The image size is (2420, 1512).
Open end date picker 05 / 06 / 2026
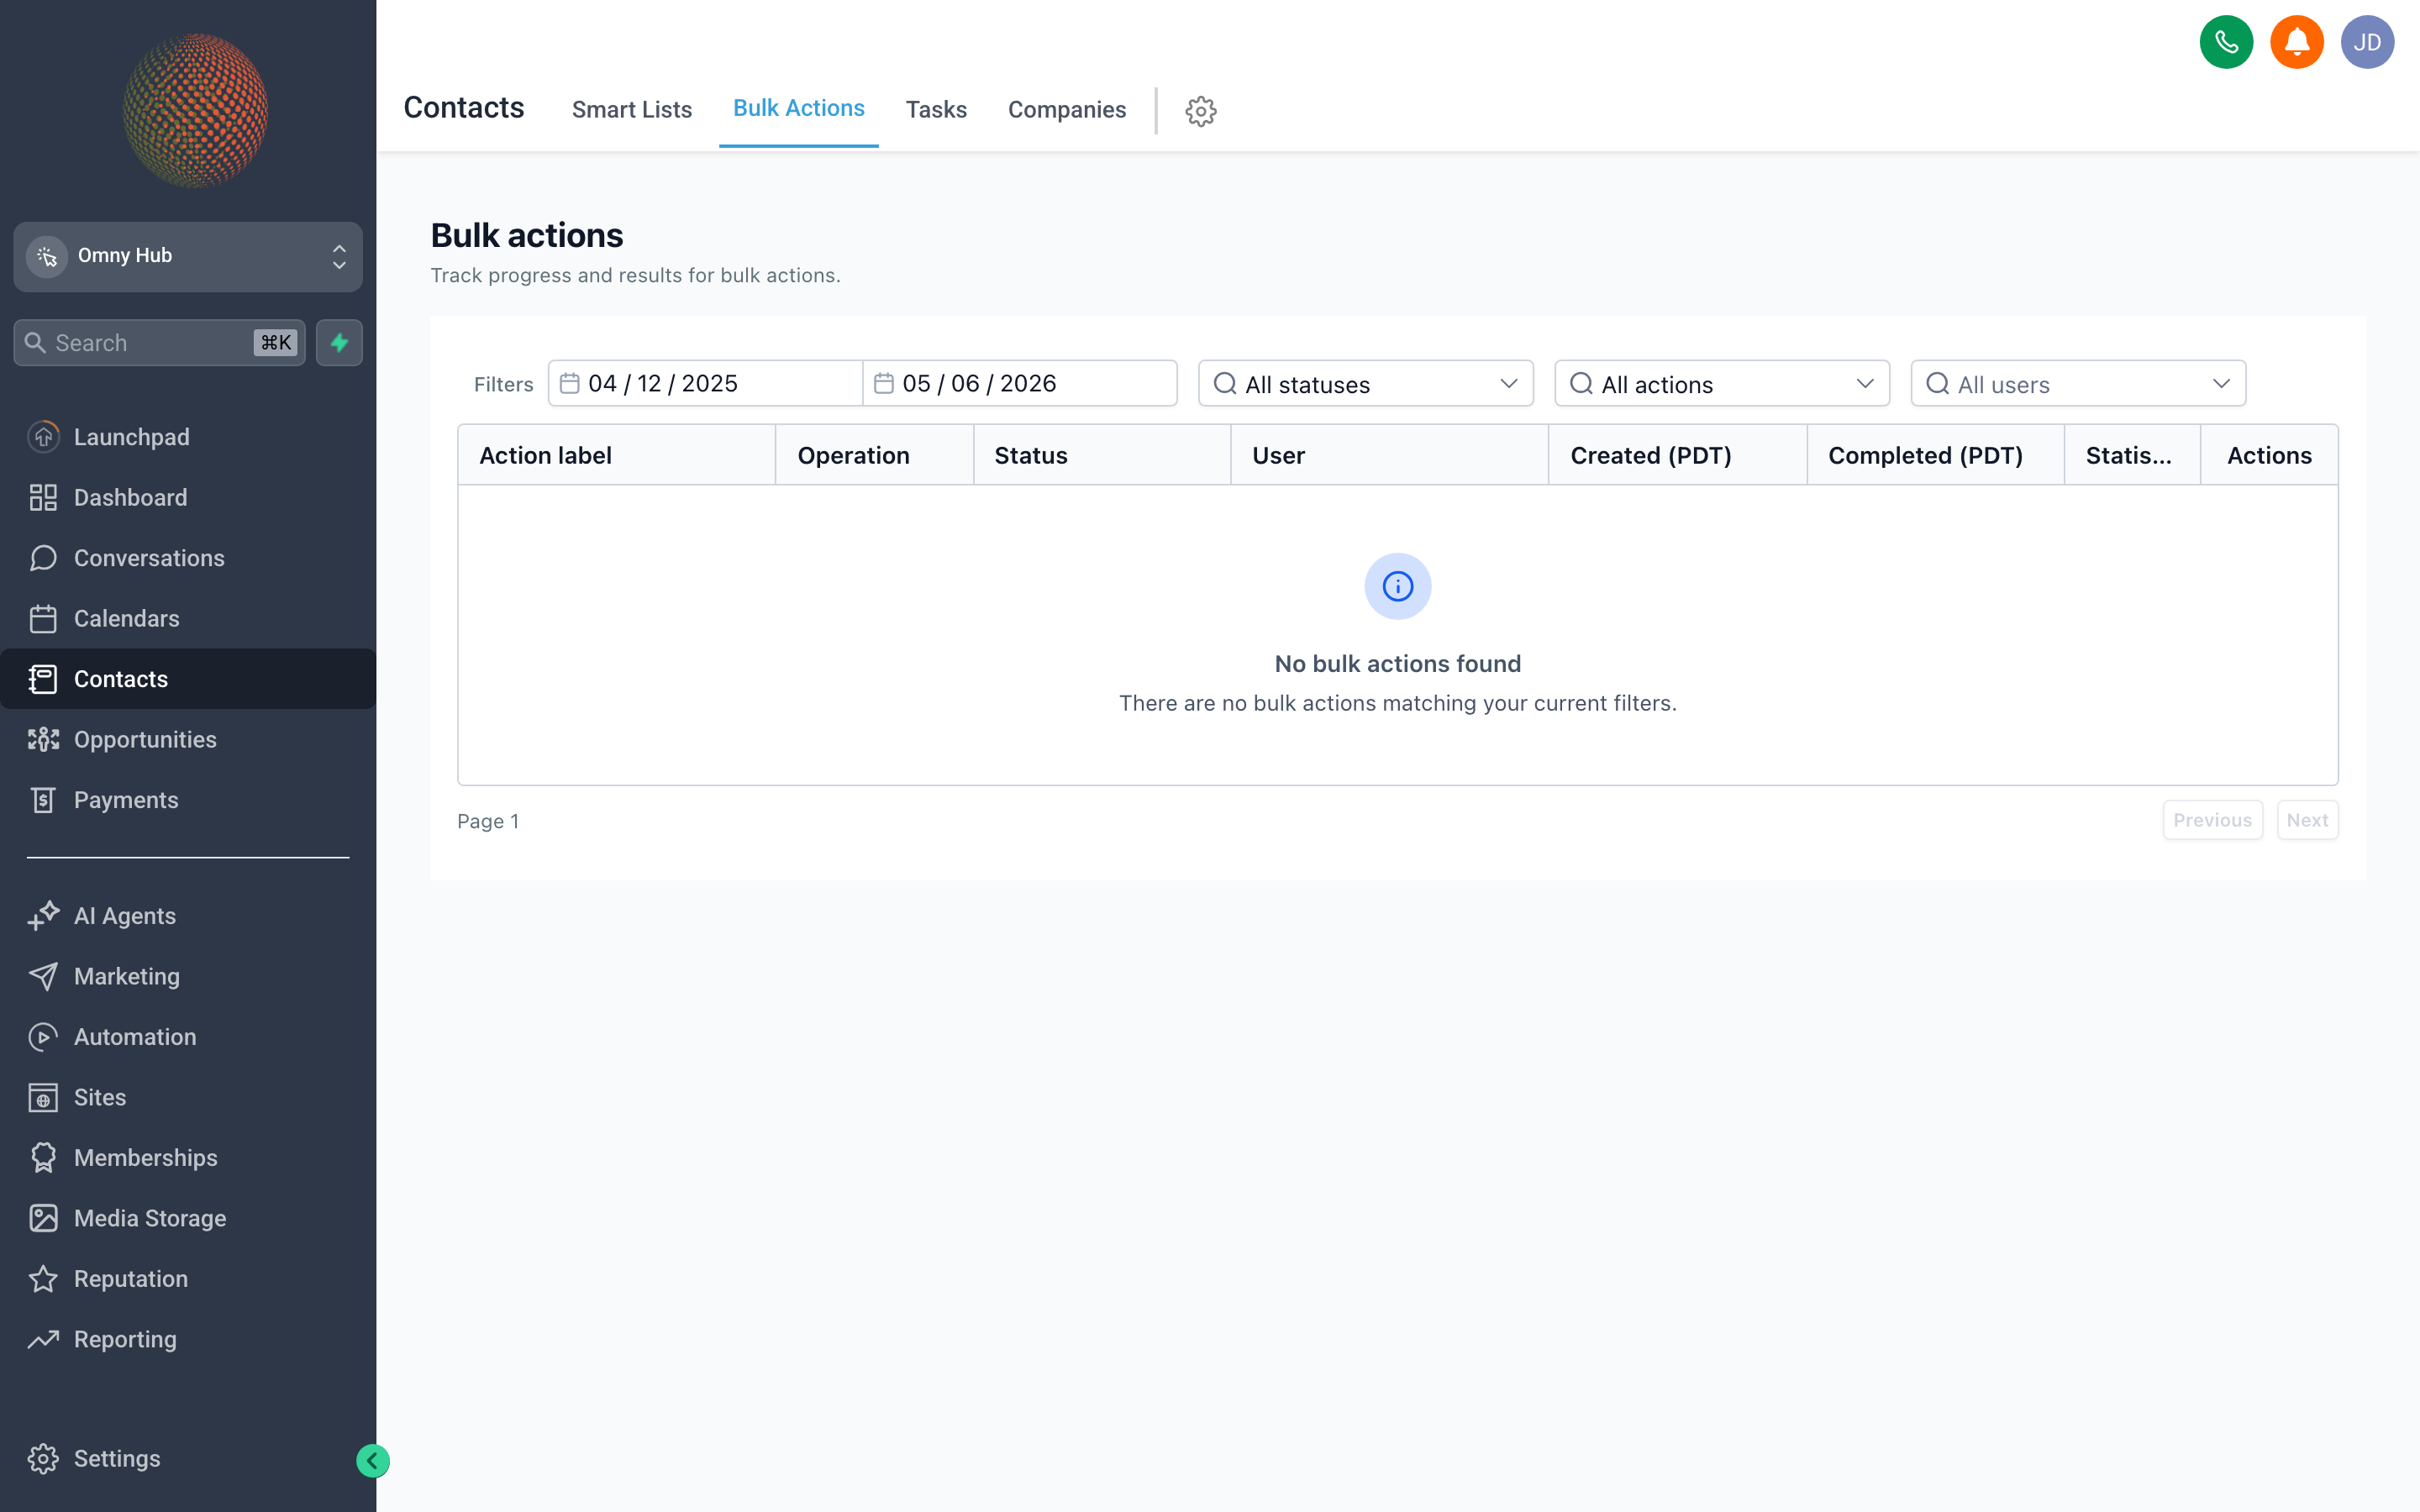coord(1019,384)
